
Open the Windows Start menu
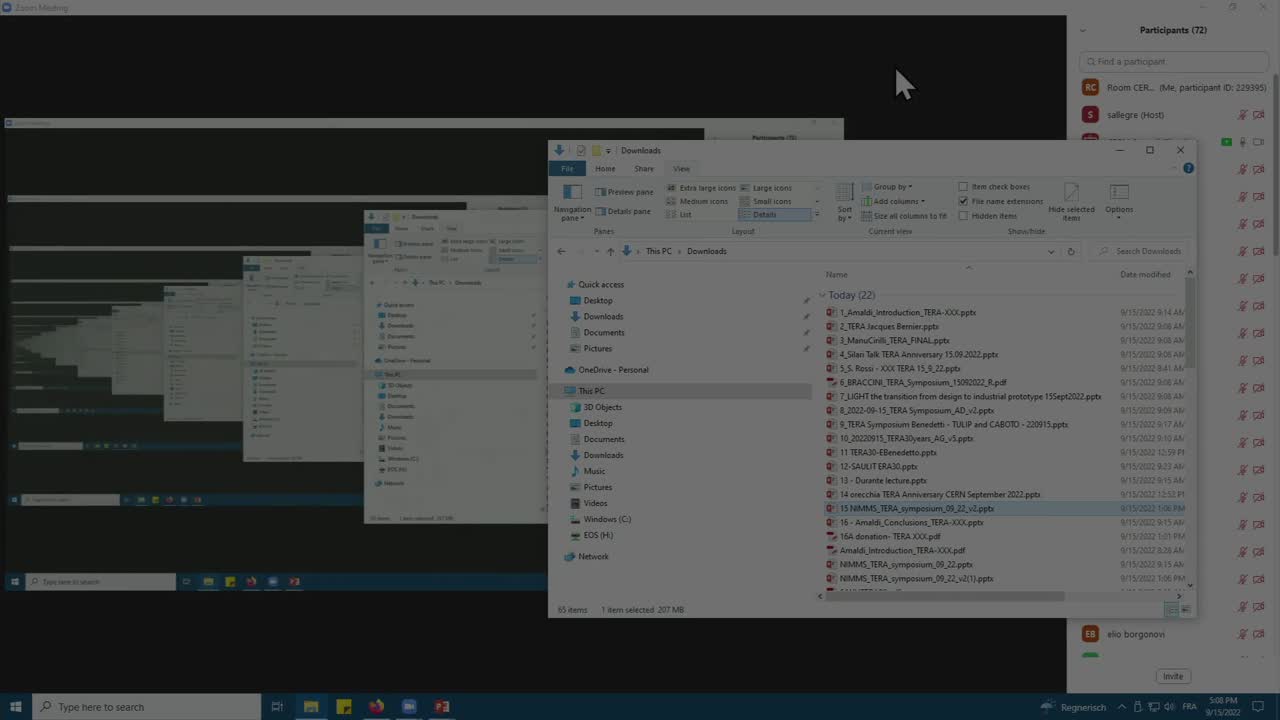point(15,707)
